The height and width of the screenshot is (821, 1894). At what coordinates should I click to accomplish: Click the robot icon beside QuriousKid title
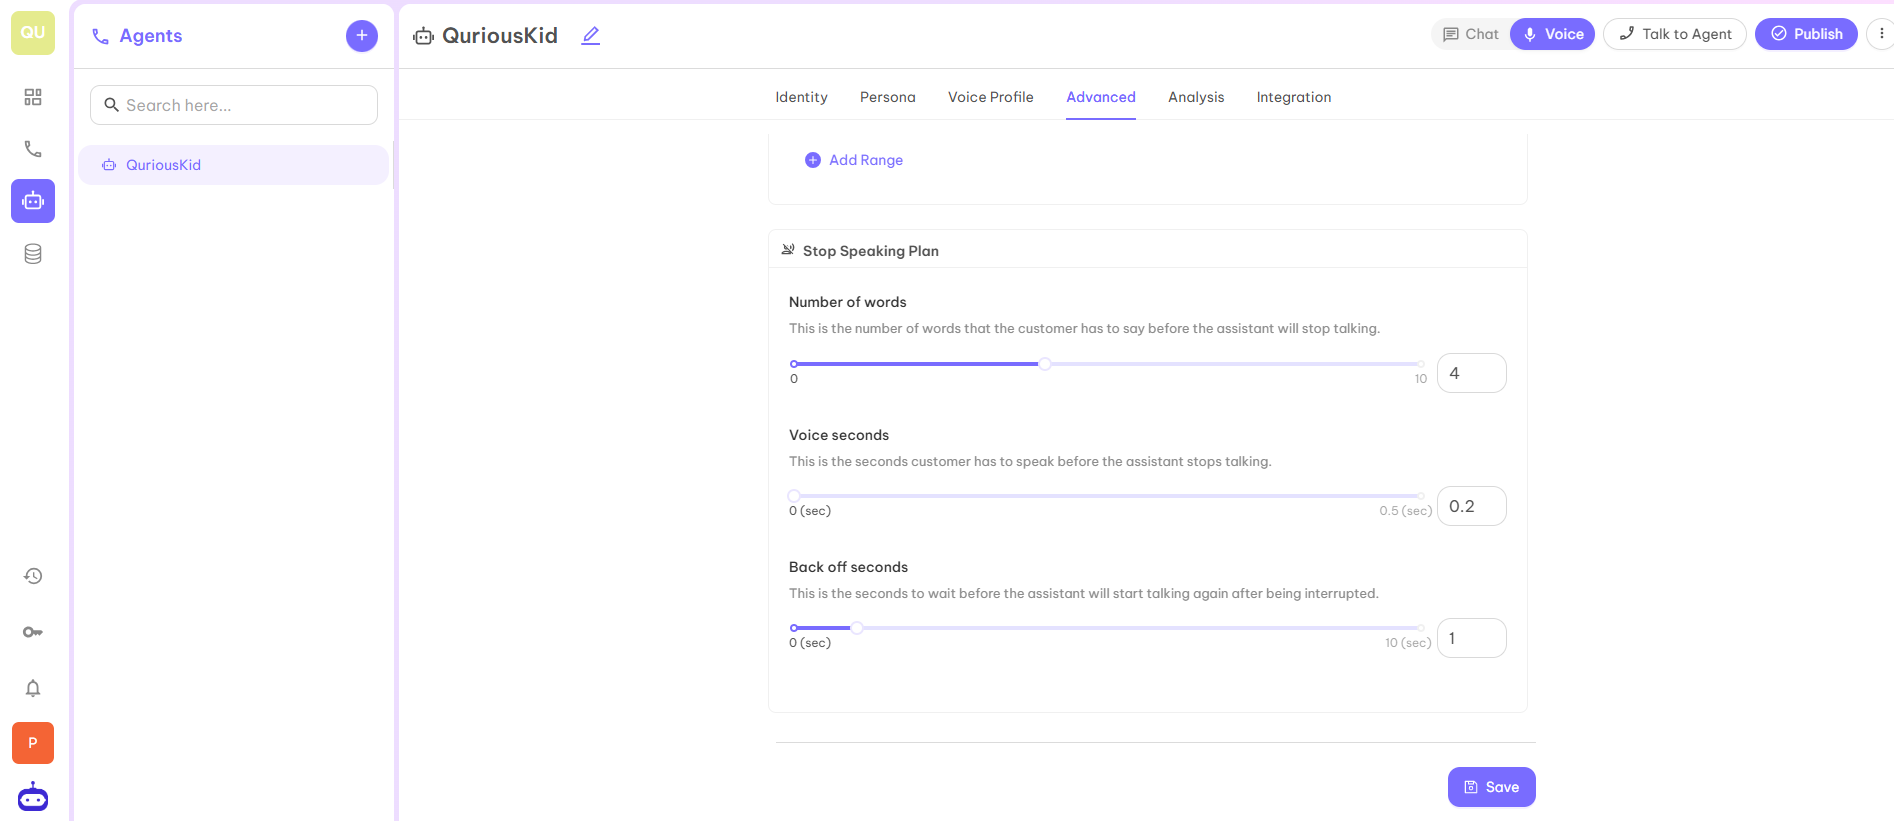point(424,36)
